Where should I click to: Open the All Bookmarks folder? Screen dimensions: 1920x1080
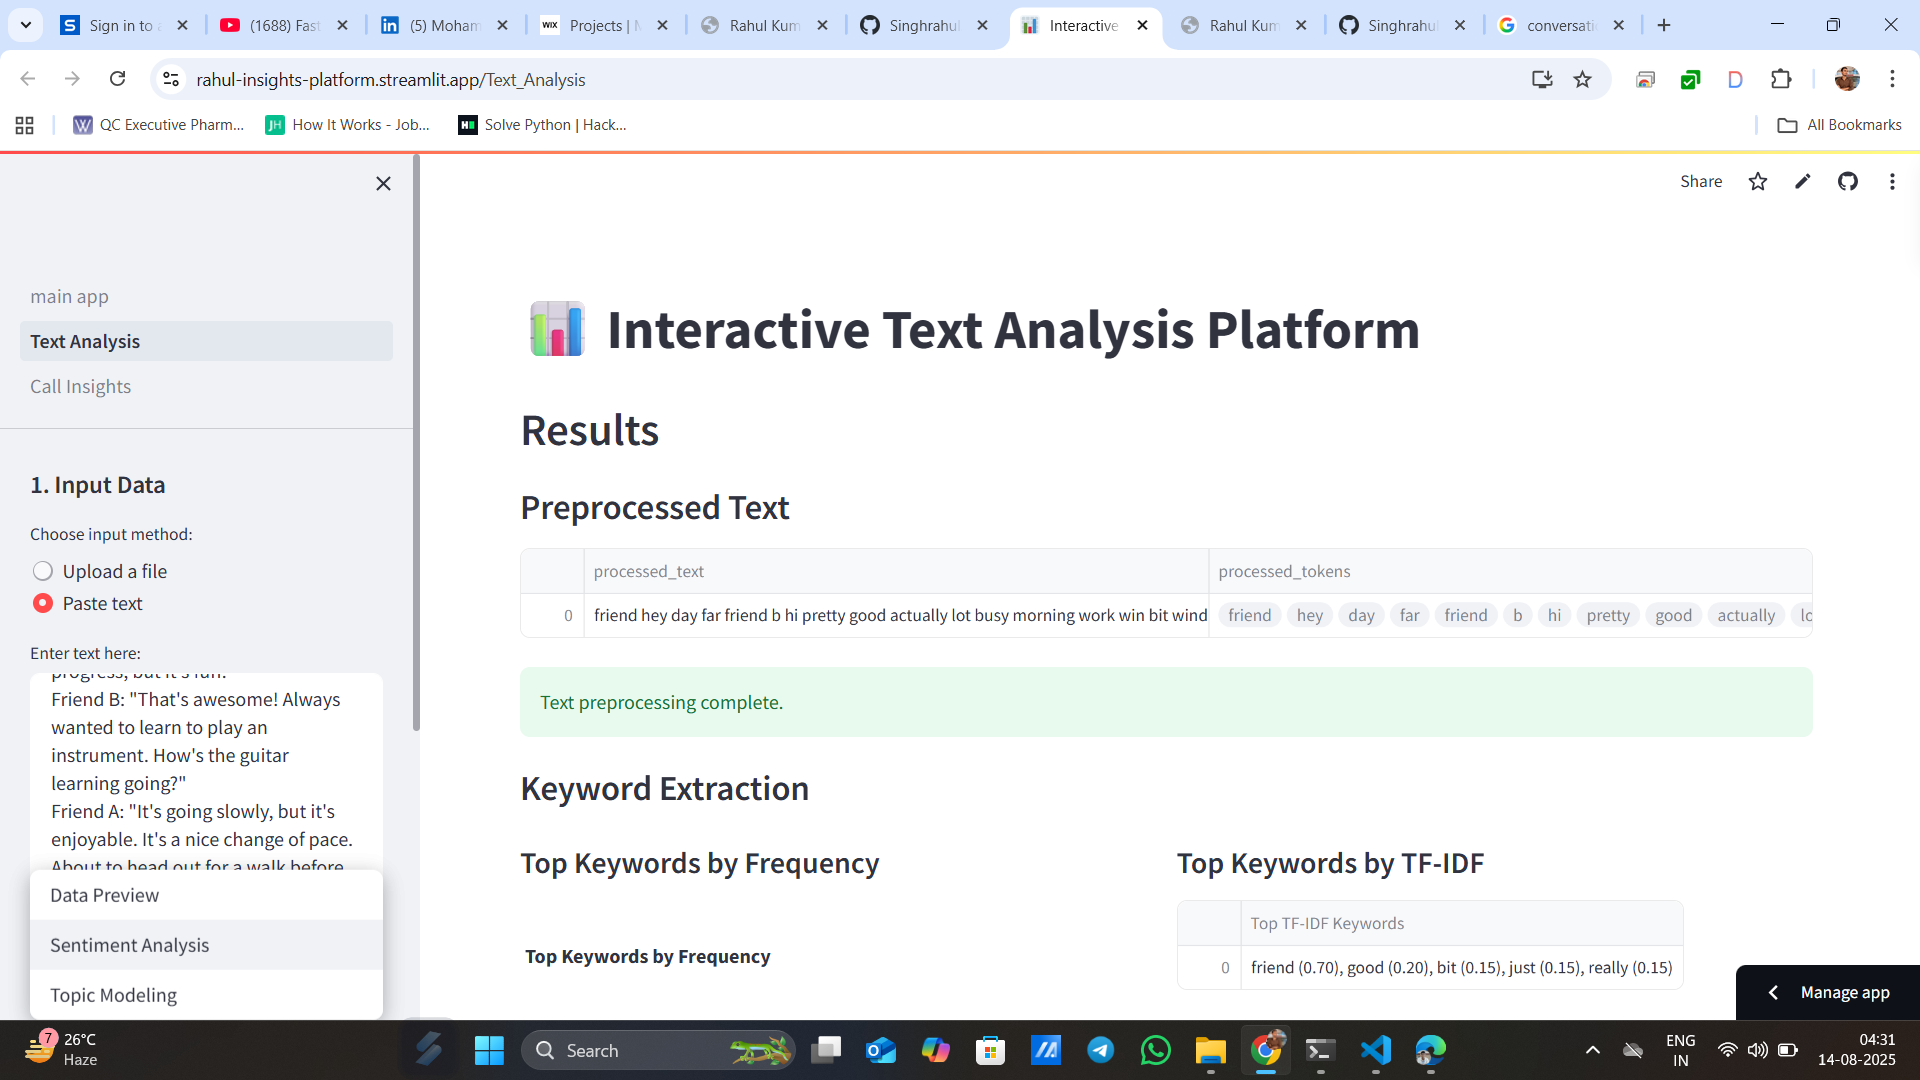(1840, 125)
